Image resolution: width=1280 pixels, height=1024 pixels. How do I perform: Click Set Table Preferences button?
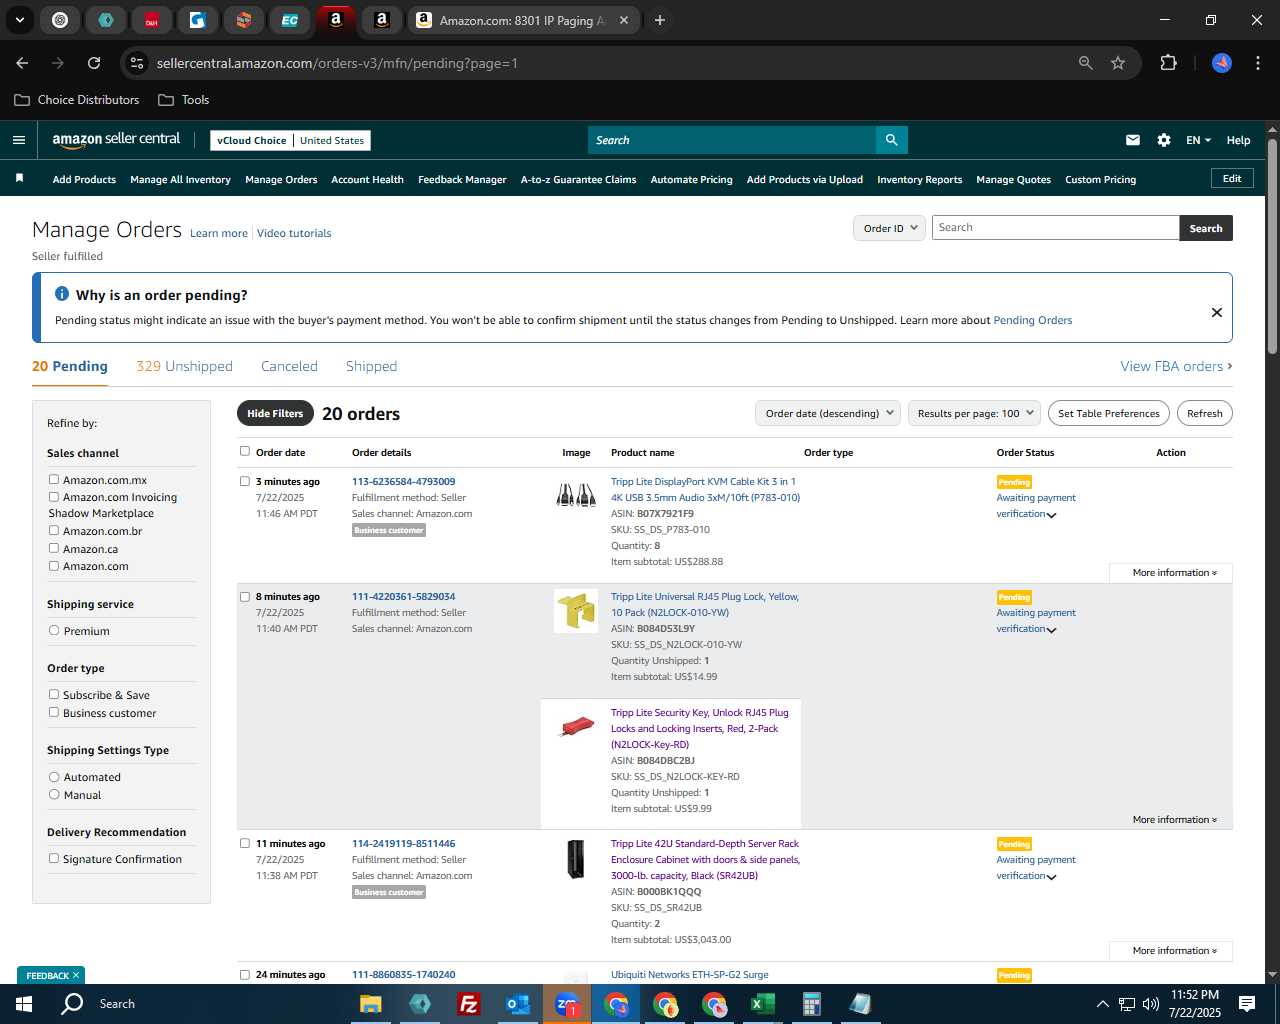pos(1108,413)
